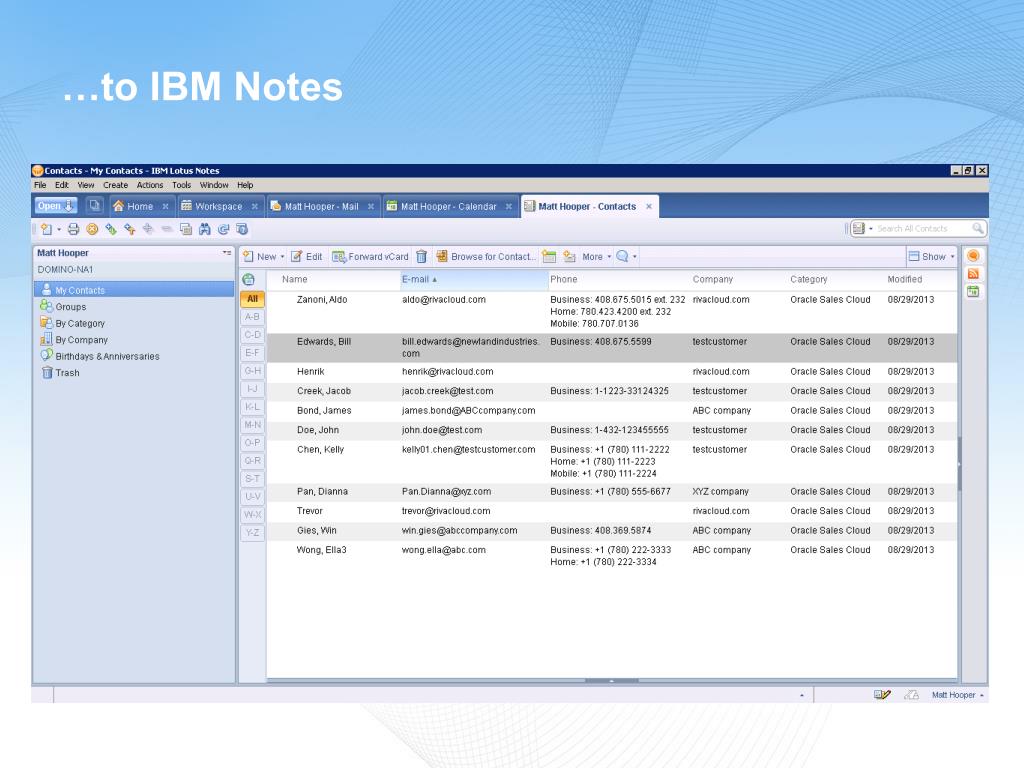This screenshot has height=768, width=1024.
Task: Select the A-B alphabet index filter
Action: pyautogui.click(x=252, y=317)
